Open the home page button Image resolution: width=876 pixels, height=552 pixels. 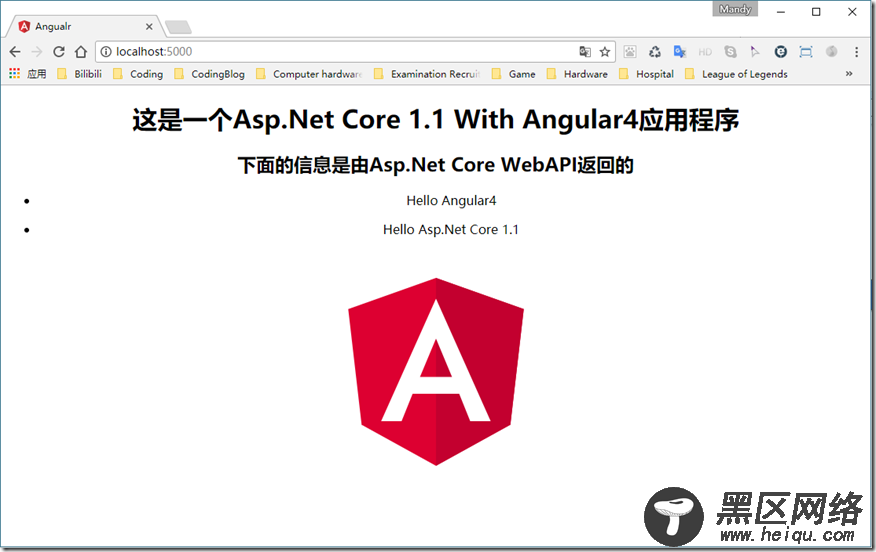(x=81, y=52)
